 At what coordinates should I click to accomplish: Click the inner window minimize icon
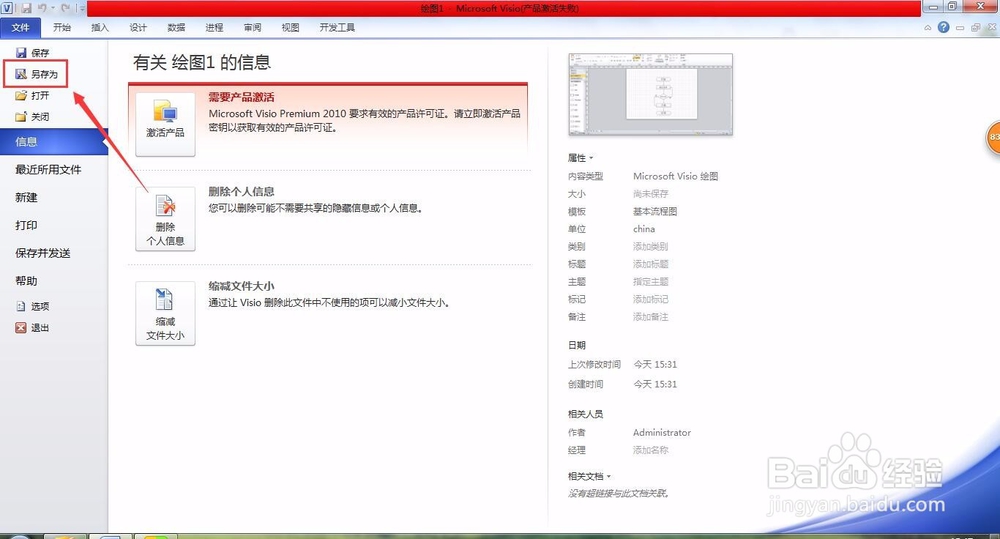click(960, 27)
